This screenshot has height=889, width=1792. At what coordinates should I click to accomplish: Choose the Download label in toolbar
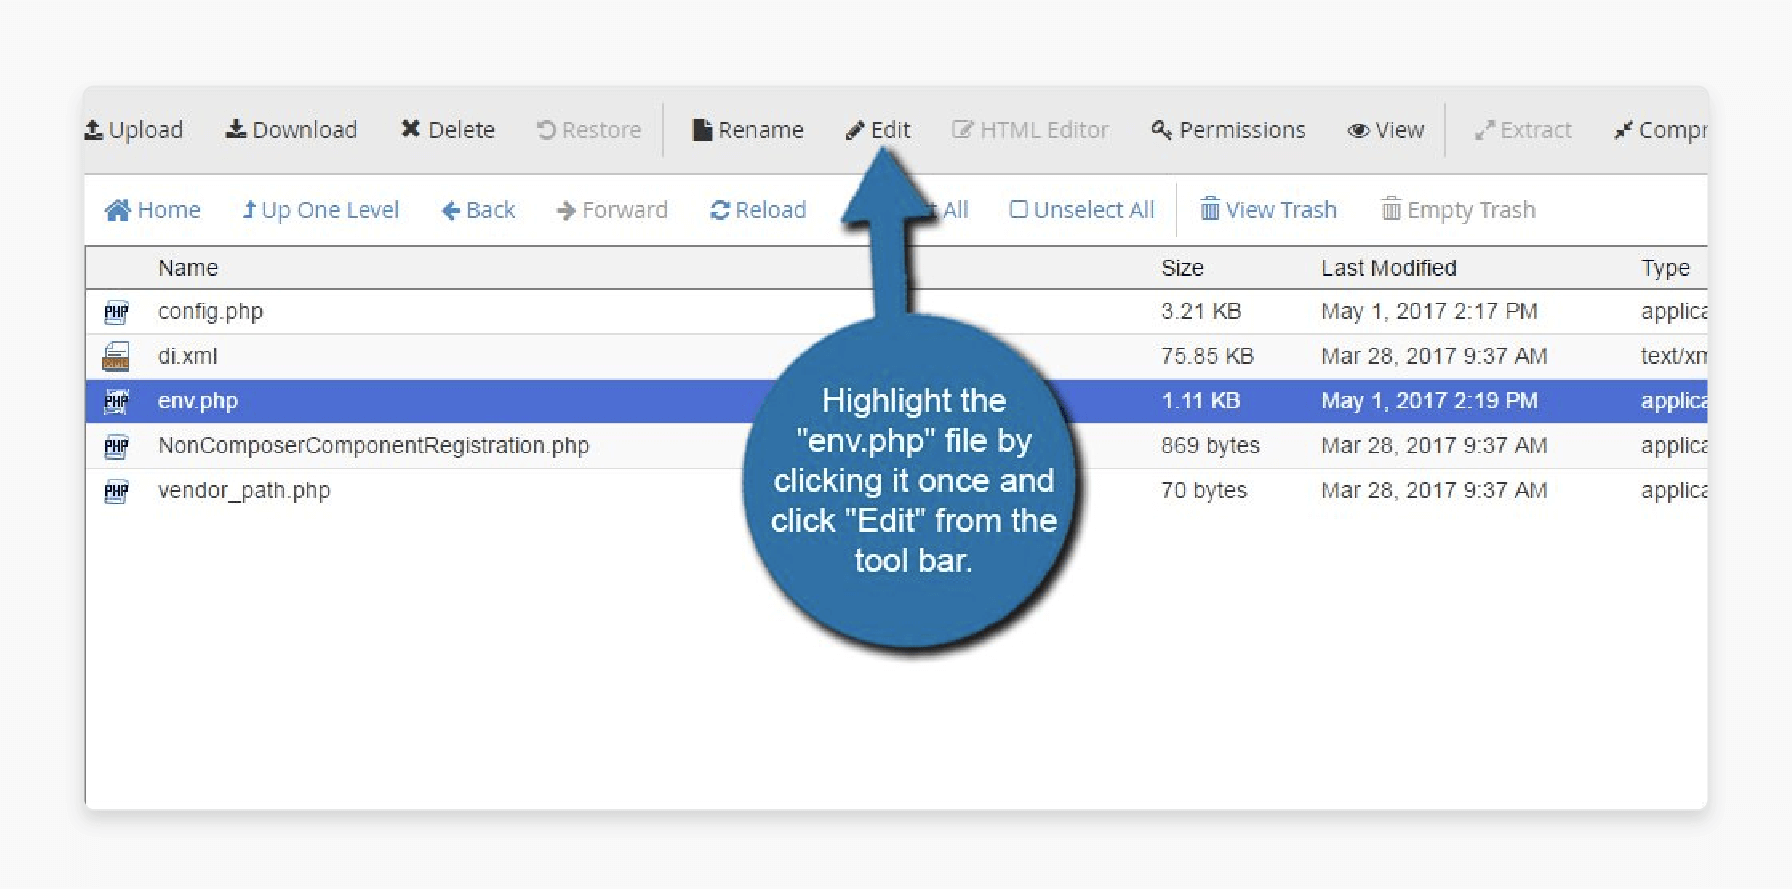coord(304,130)
